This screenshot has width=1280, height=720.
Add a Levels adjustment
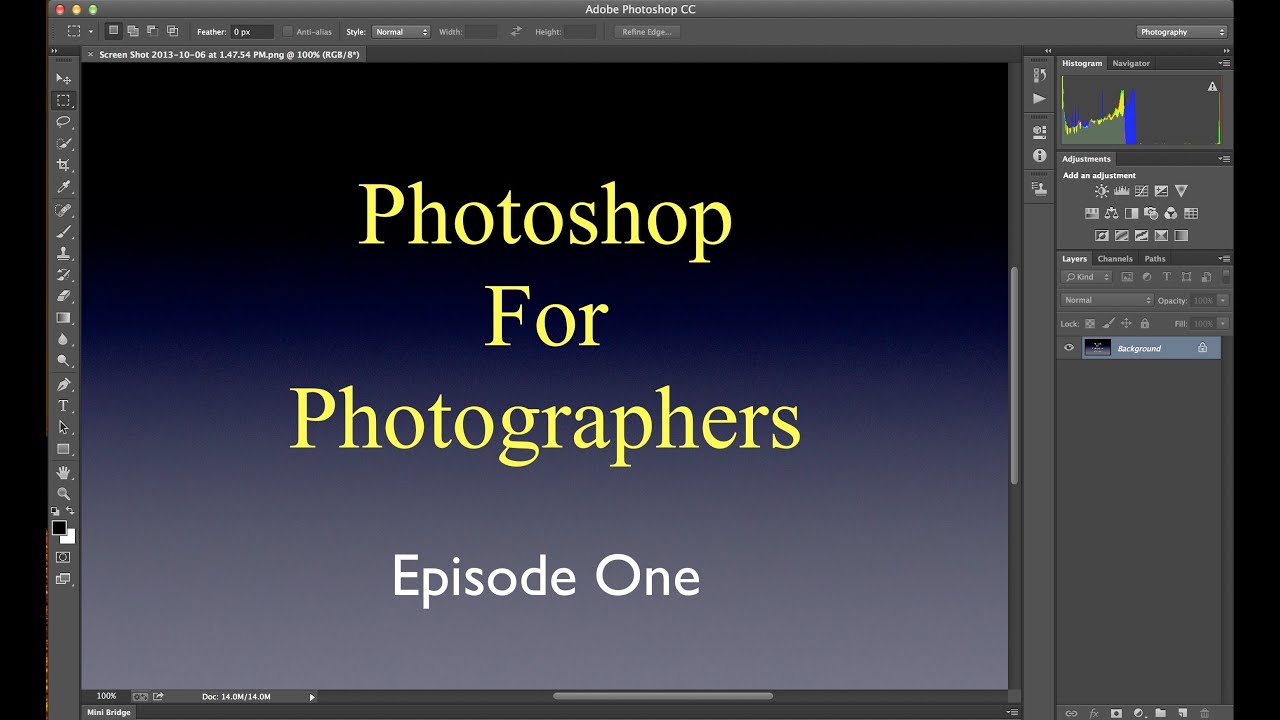point(1121,191)
